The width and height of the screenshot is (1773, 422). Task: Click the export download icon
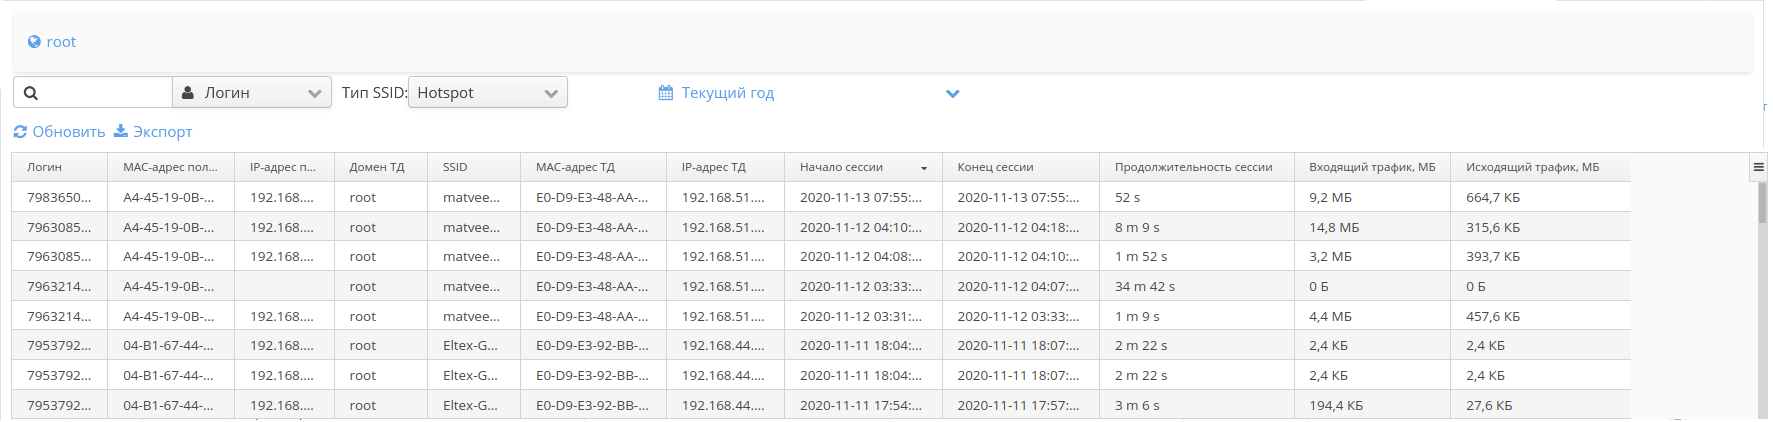(121, 131)
